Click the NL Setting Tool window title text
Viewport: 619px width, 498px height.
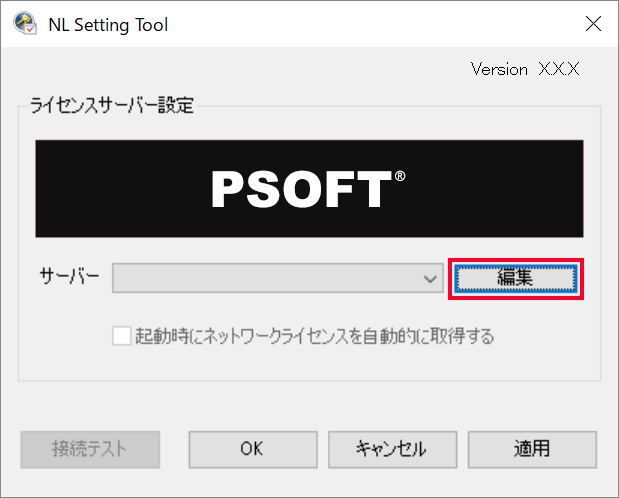coord(108,24)
